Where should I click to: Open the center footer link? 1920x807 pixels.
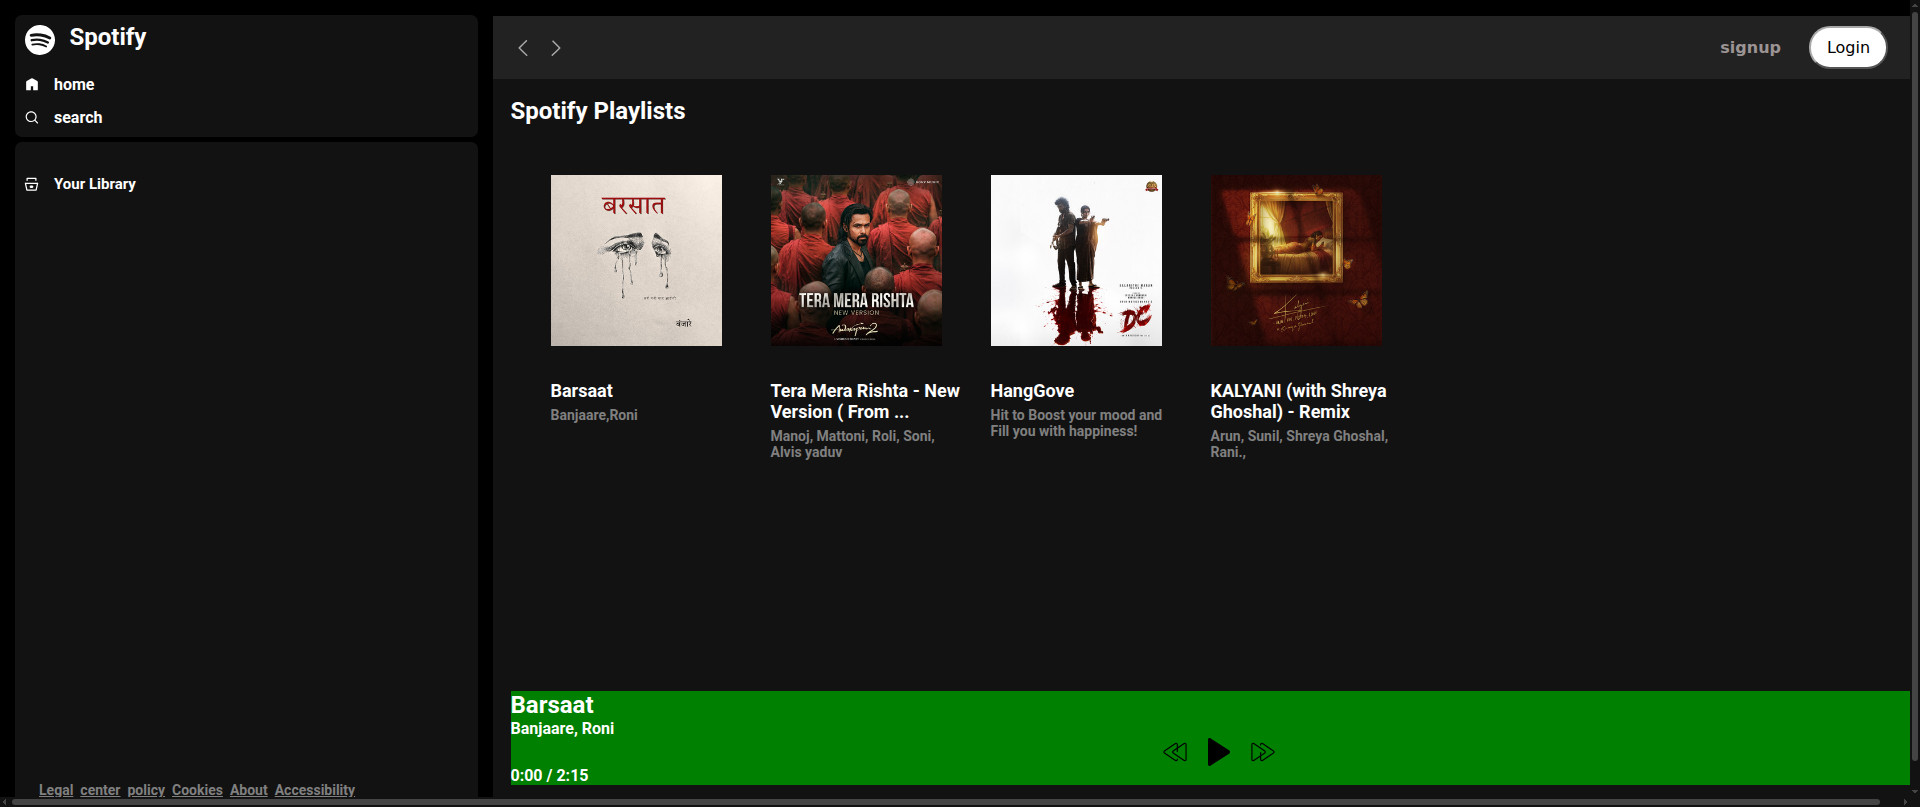pyautogui.click(x=100, y=790)
